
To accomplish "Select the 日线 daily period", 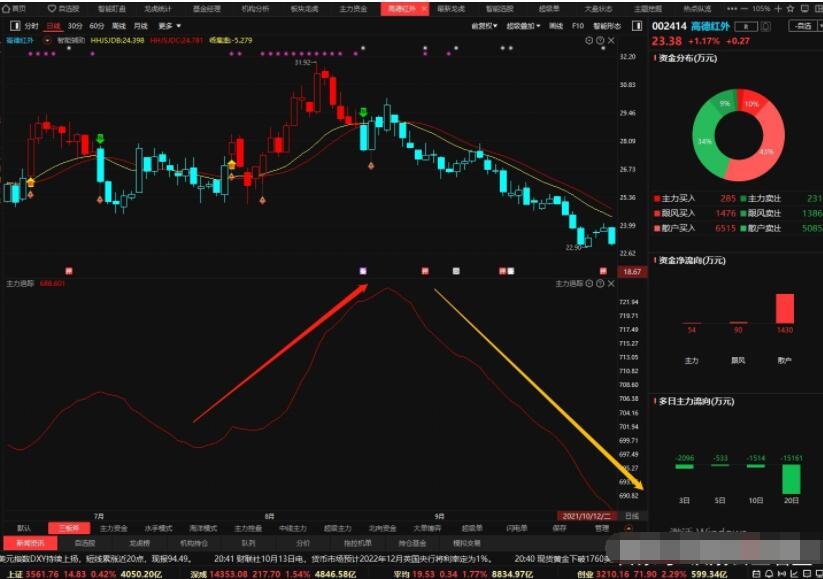I will tap(54, 26).
